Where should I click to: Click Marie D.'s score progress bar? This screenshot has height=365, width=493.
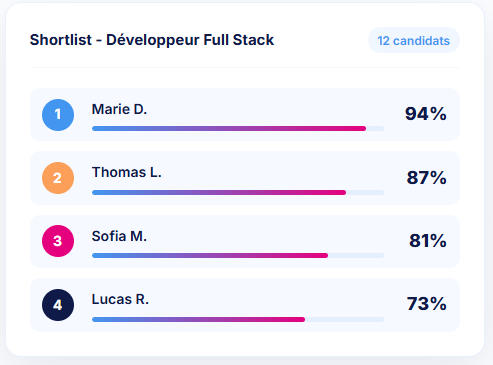(238, 128)
